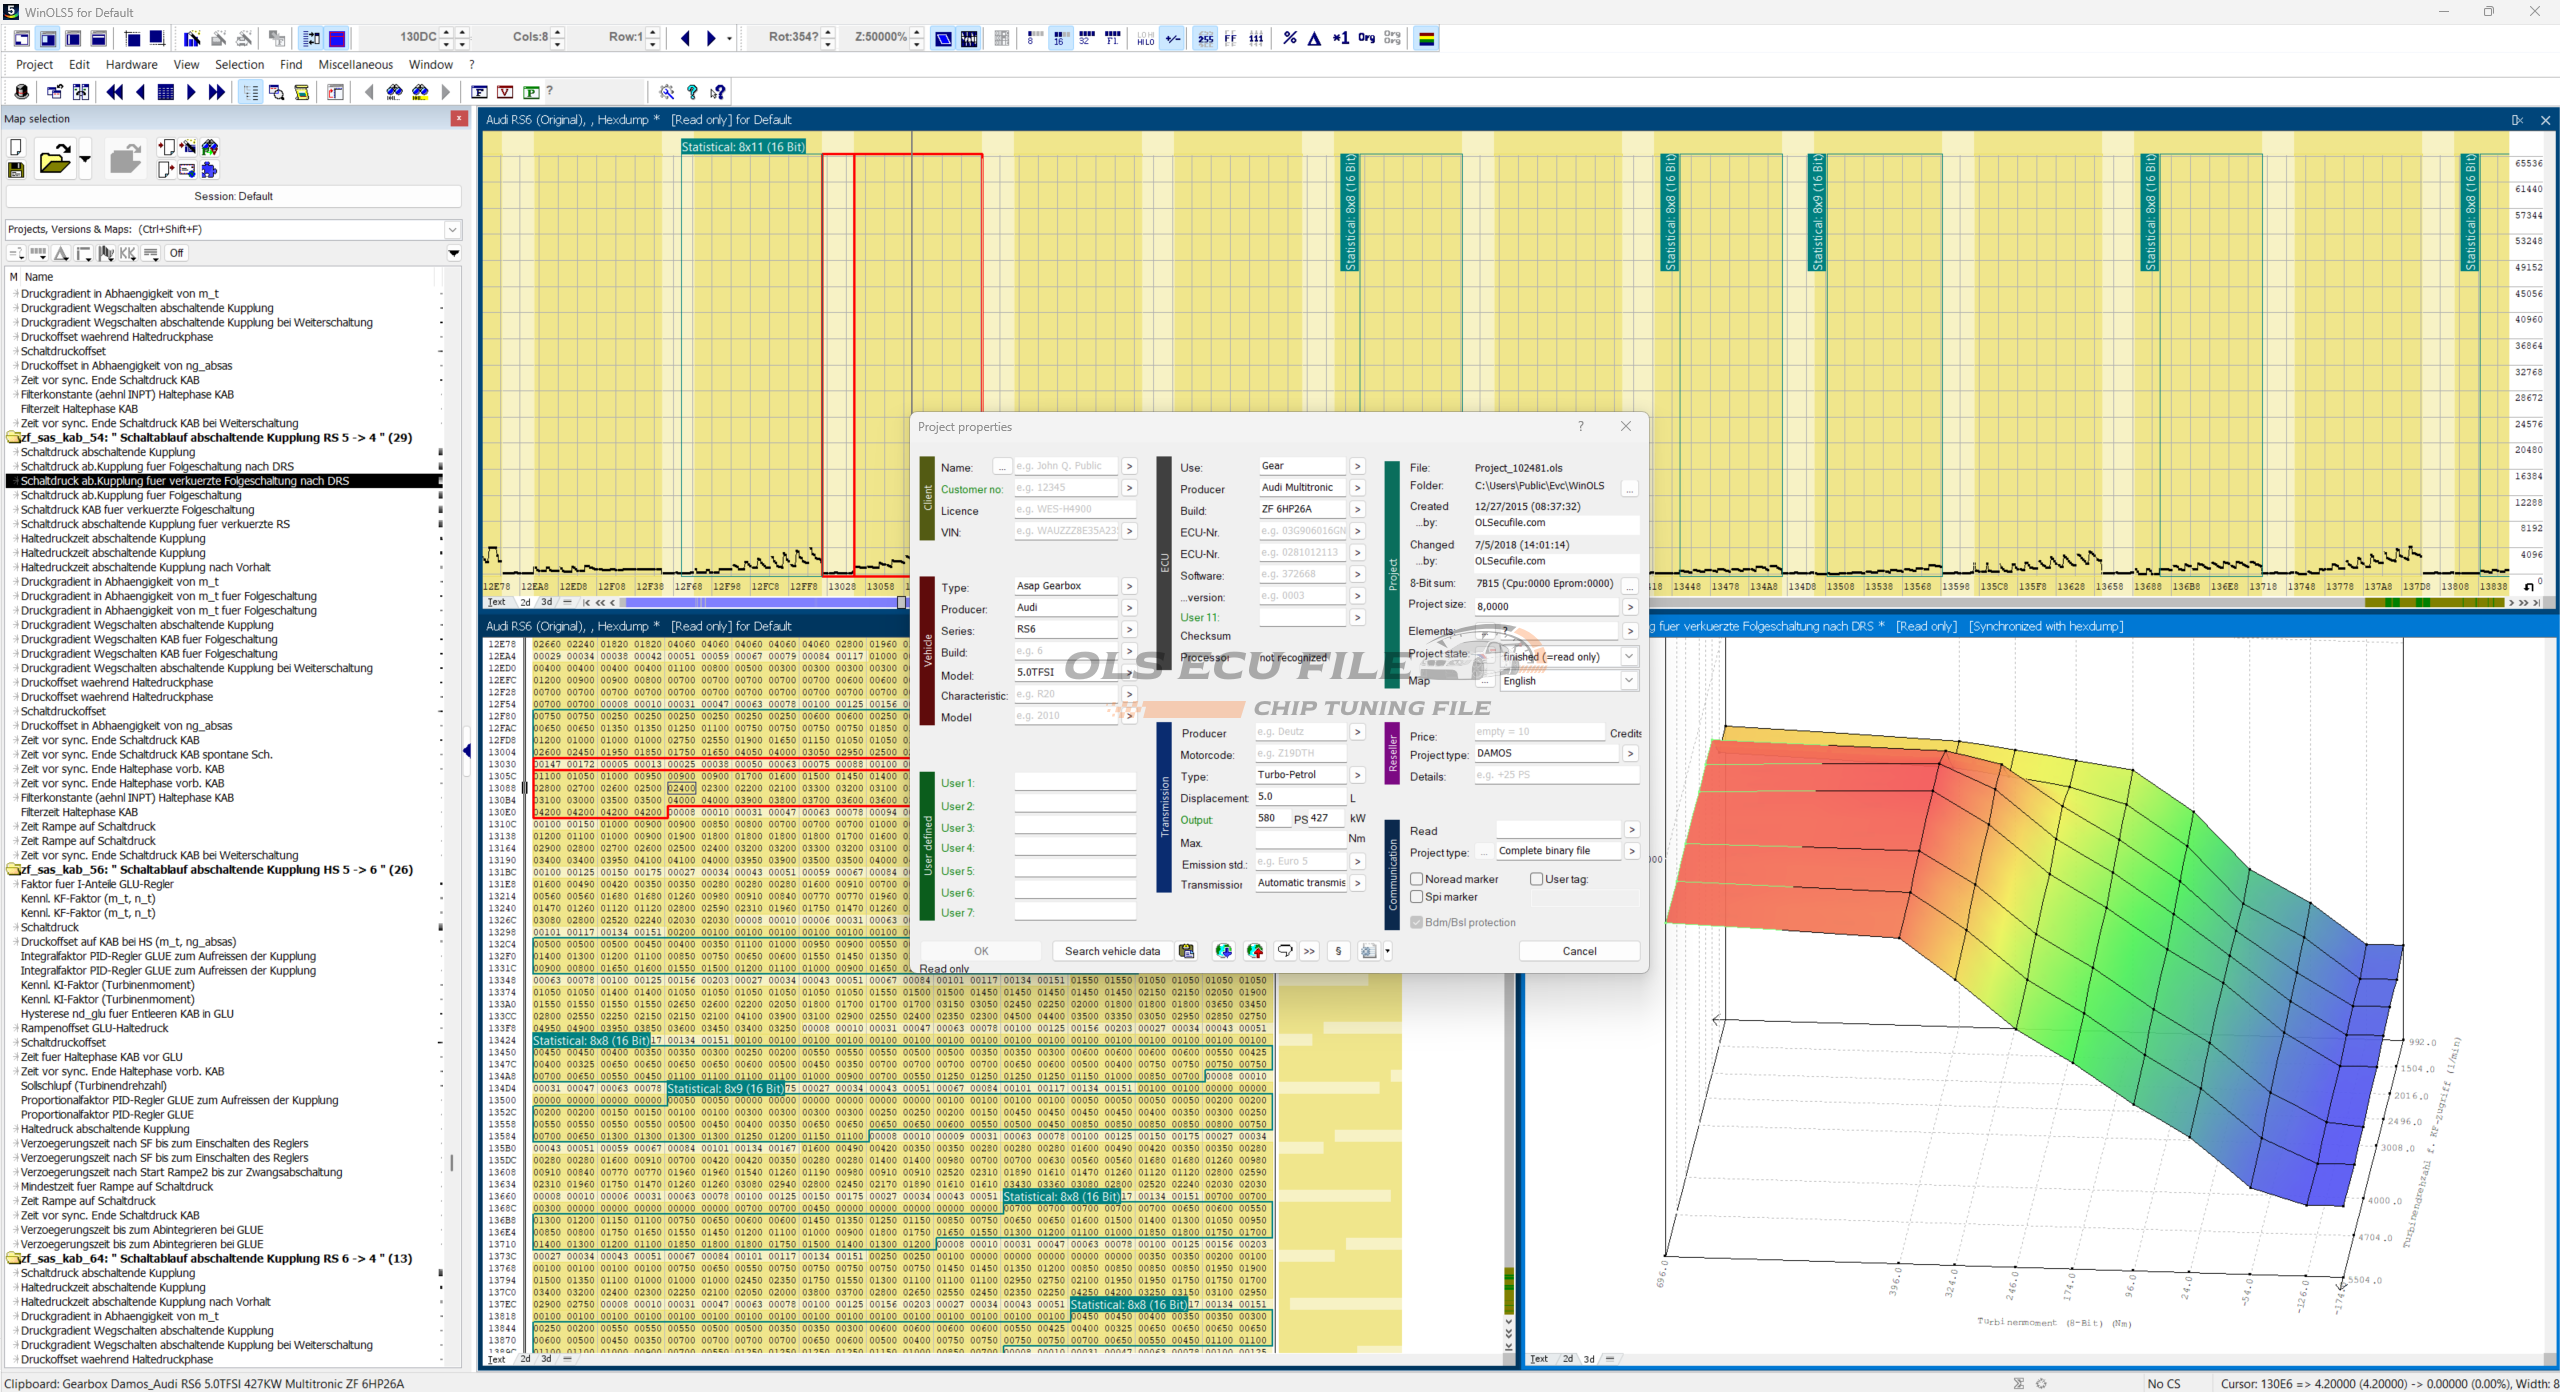Image resolution: width=2560 pixels, height=1392 pixels.
Task: Activate the Org original values icon
Action: 1366,38
